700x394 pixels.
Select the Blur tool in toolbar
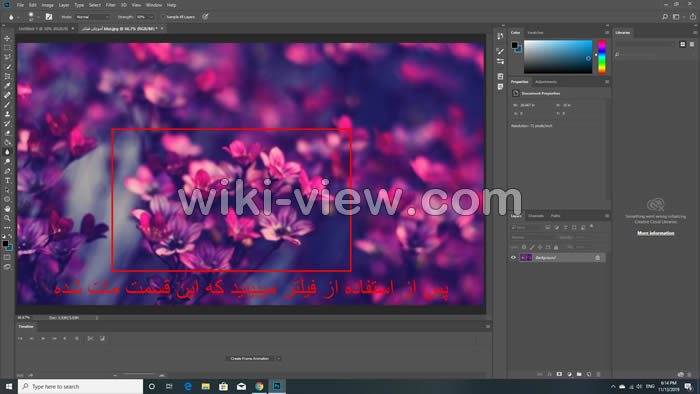click(7, 152)
